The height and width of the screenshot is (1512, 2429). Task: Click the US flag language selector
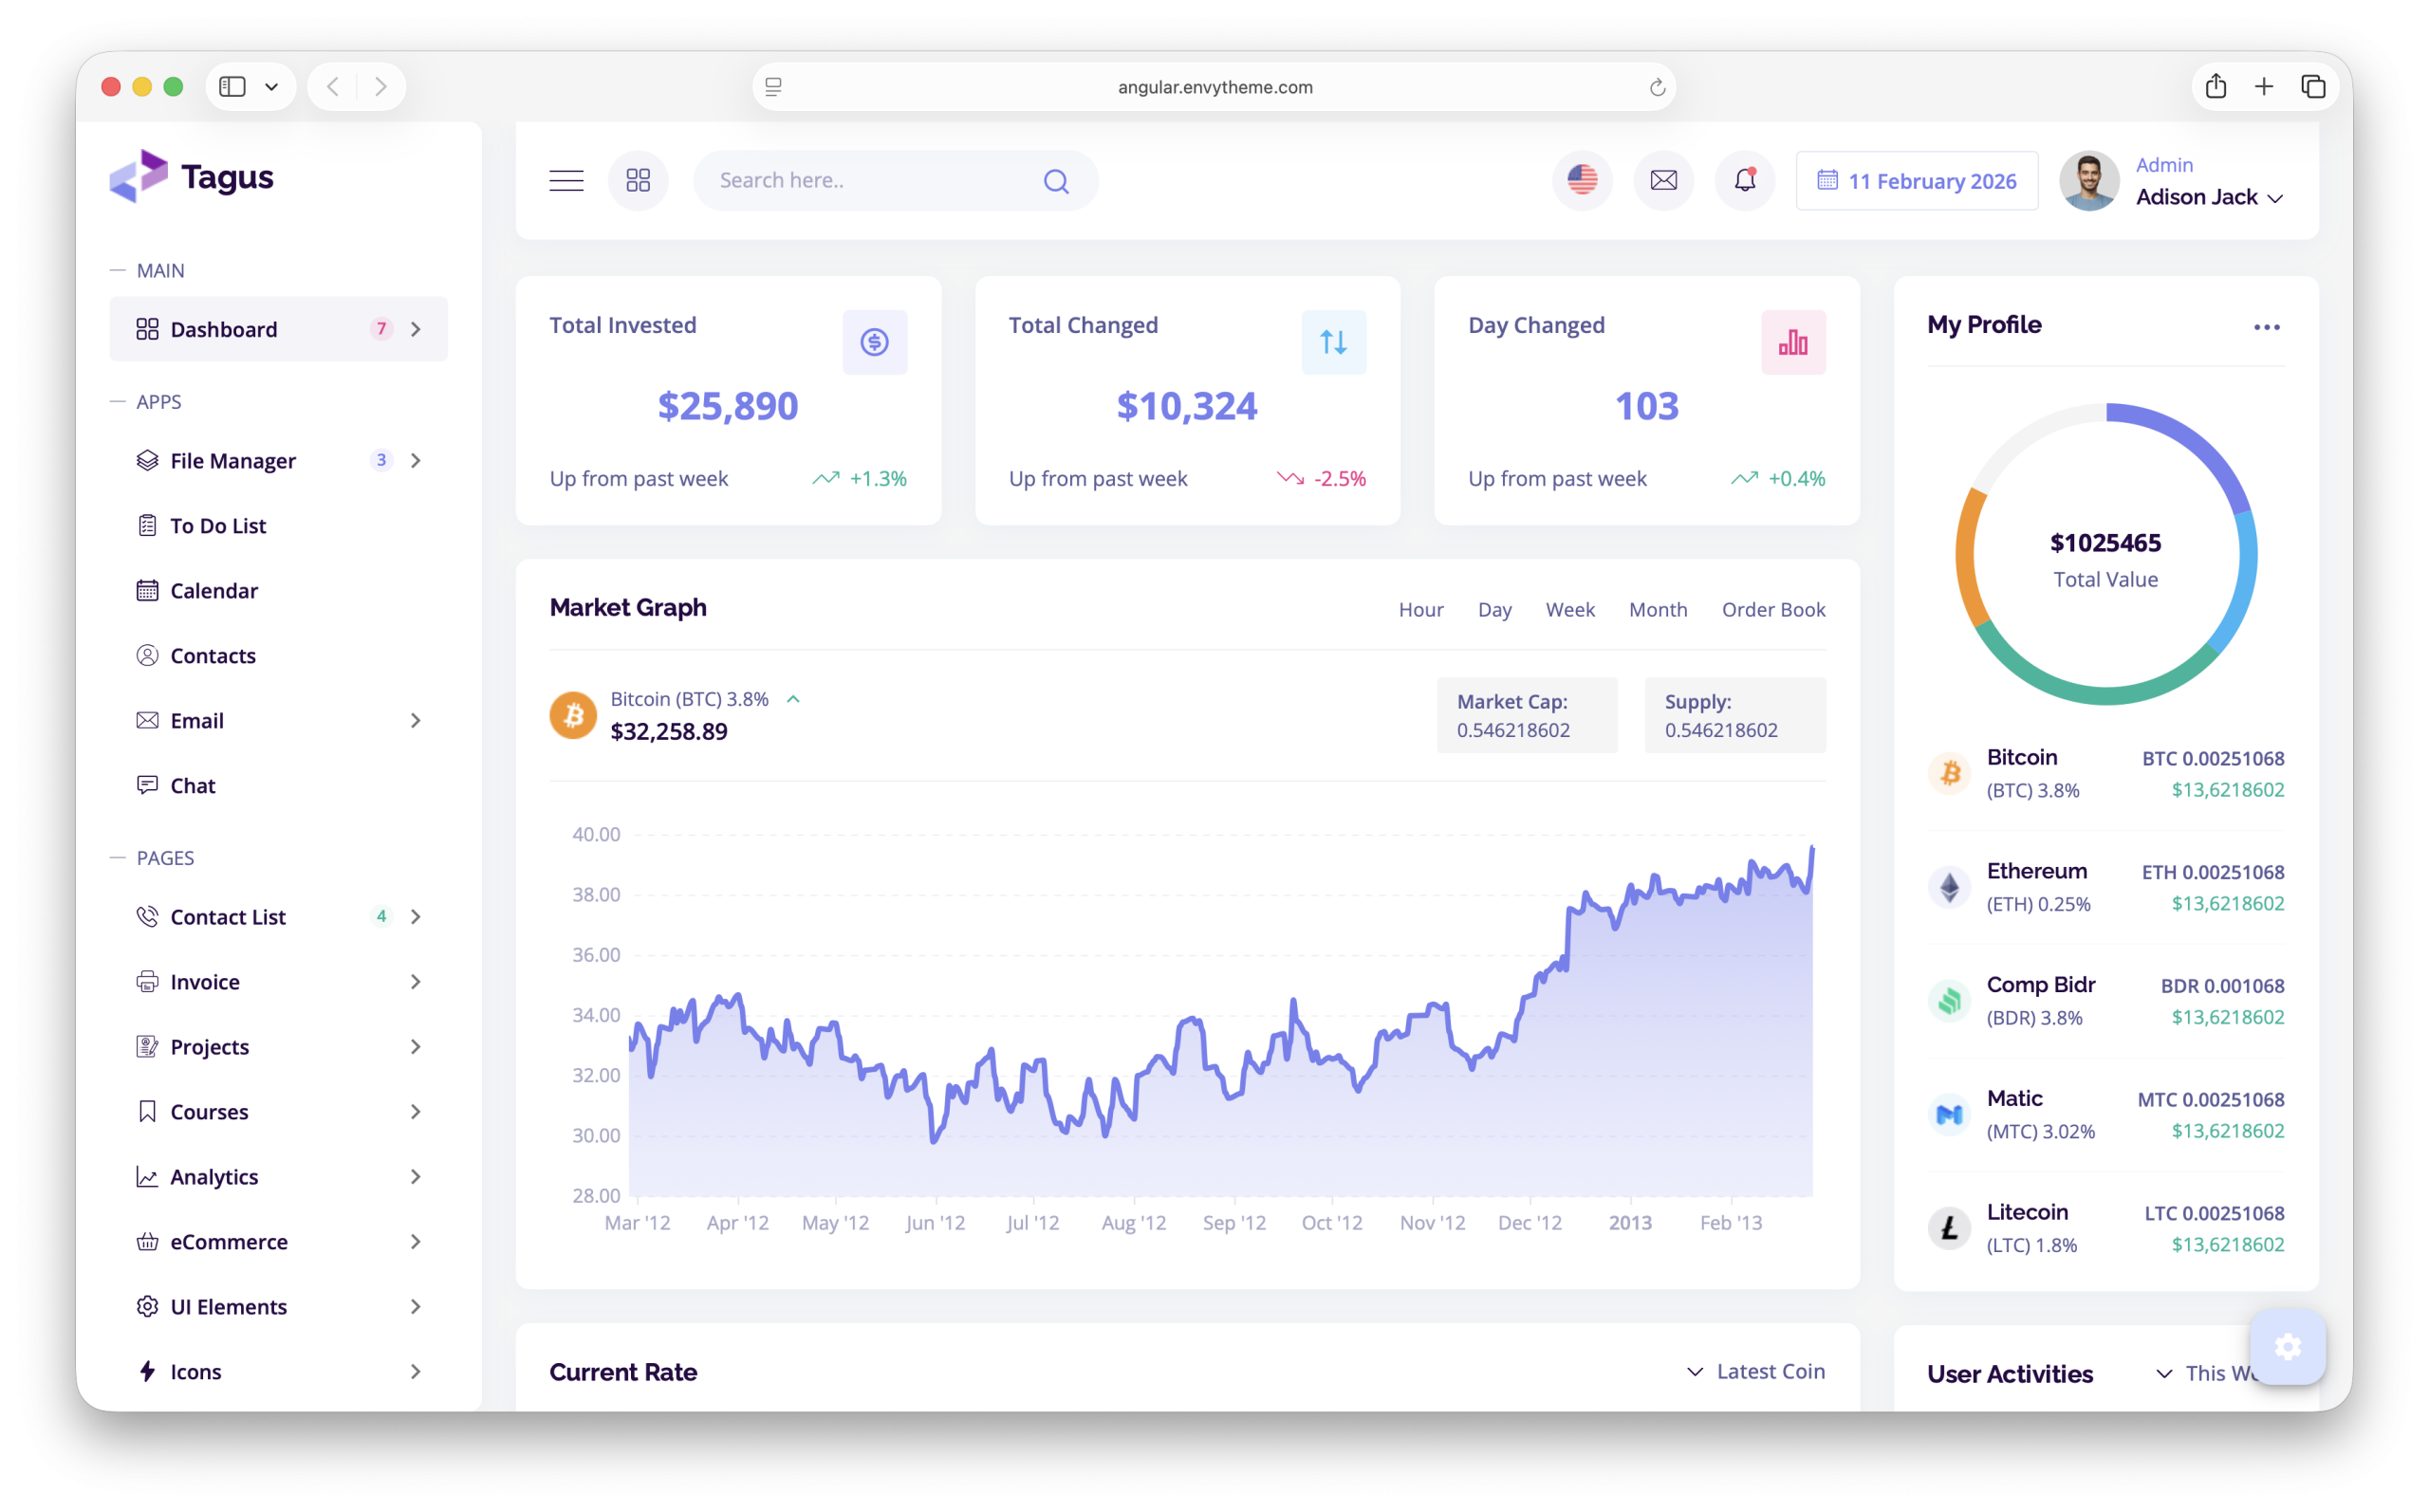click(1581, 181)
